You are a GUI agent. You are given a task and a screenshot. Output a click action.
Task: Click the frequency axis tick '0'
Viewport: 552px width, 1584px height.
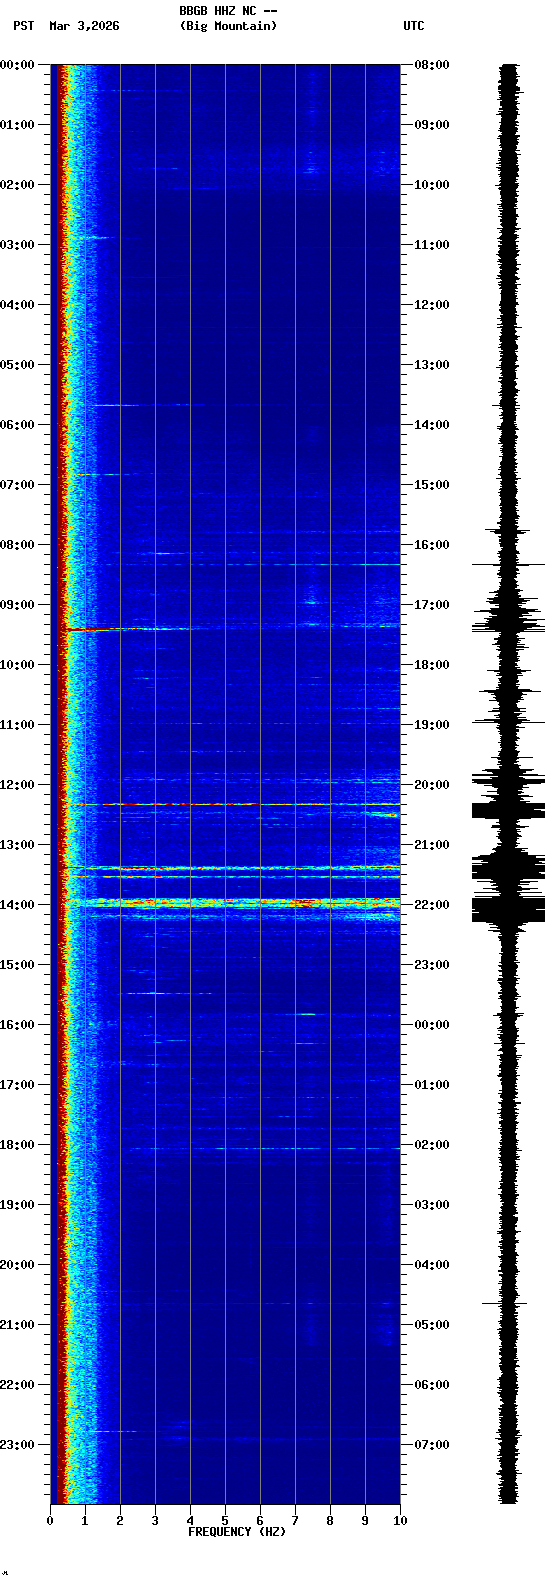pyautogui.click(x=50, y=1521)
